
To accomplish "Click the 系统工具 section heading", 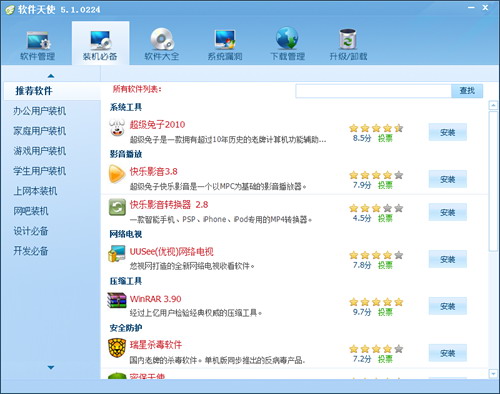I will pyautogui.click(x=126, y=107).
